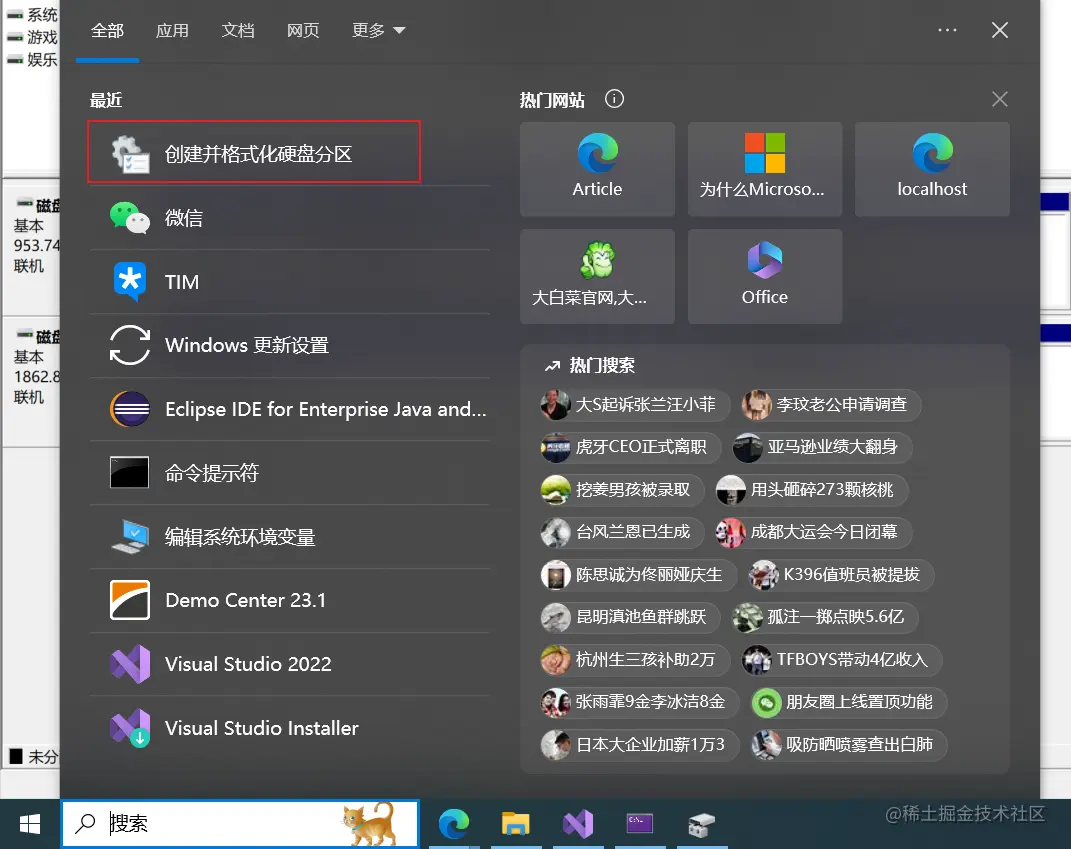This screenshot has height=849, width=1071.
Task: Open trending topic 吸防晒喷雾查出白肺
Action: click(848, 745)
